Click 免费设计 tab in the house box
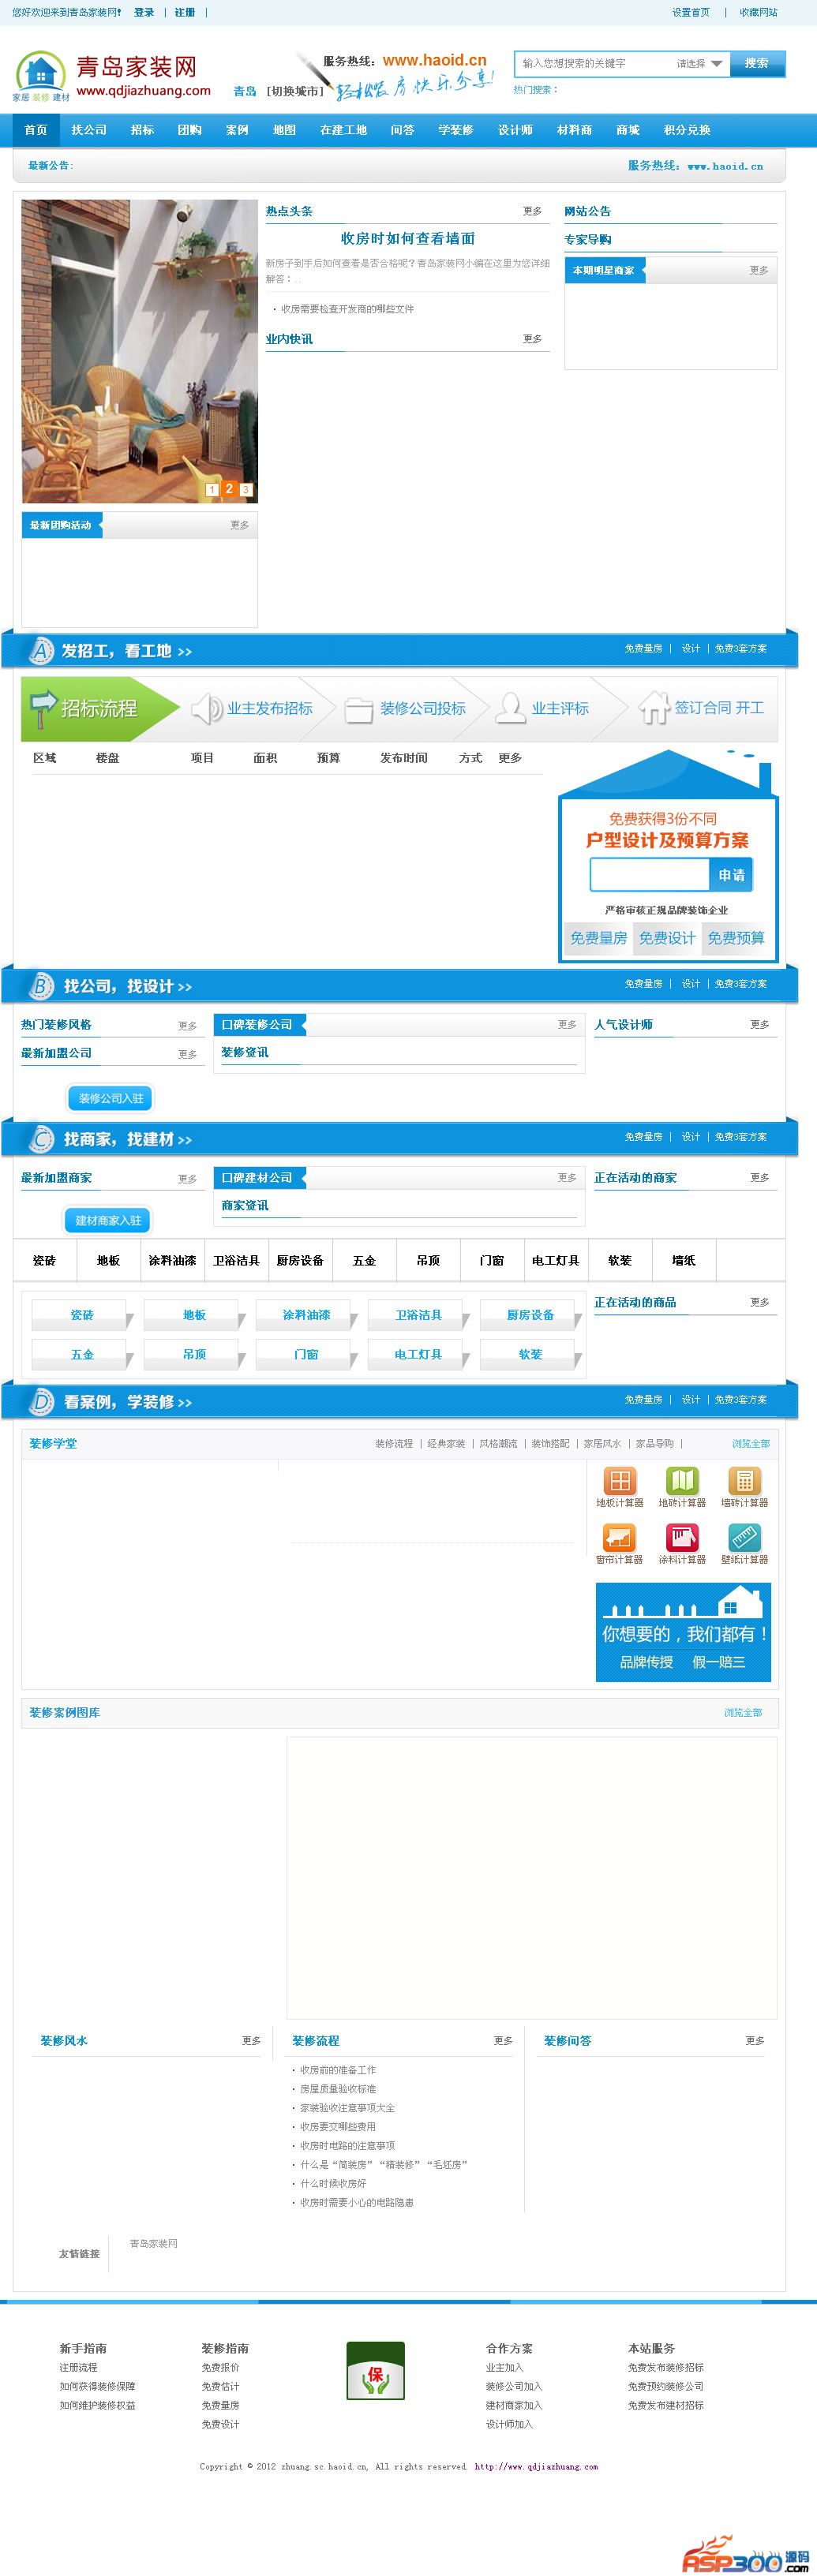 click(x=667, y=938)
